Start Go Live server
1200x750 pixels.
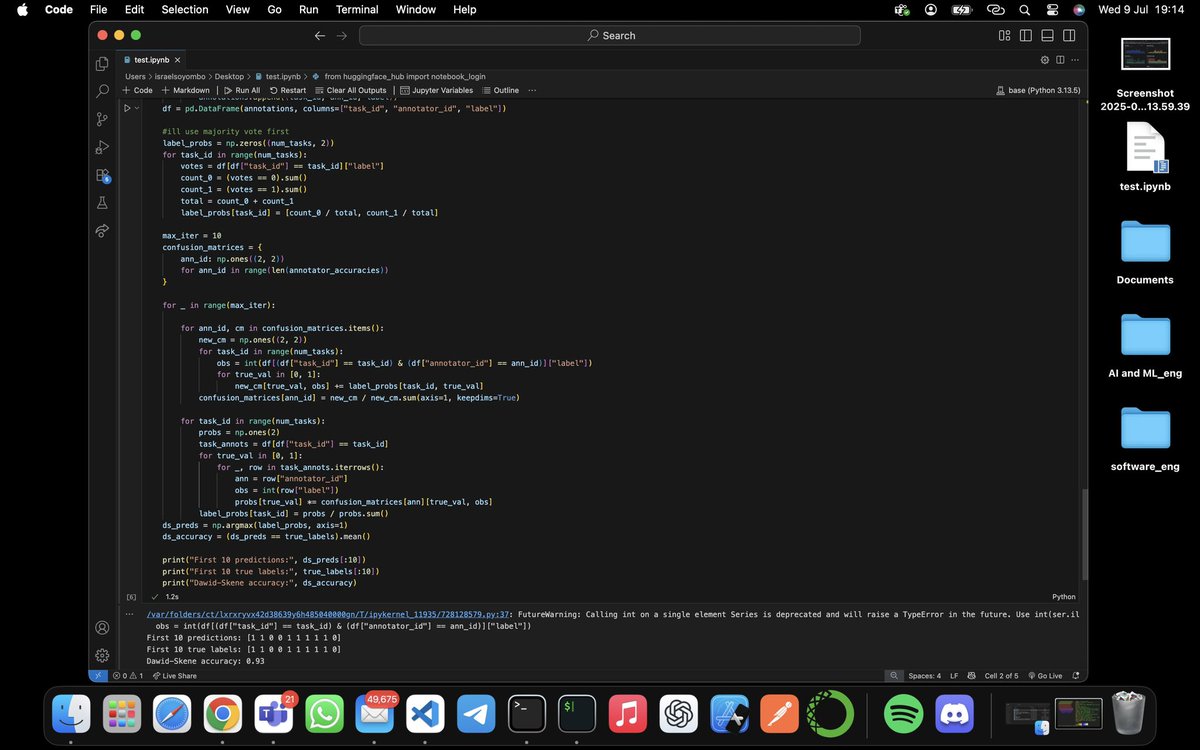(x=1045, y=676)
